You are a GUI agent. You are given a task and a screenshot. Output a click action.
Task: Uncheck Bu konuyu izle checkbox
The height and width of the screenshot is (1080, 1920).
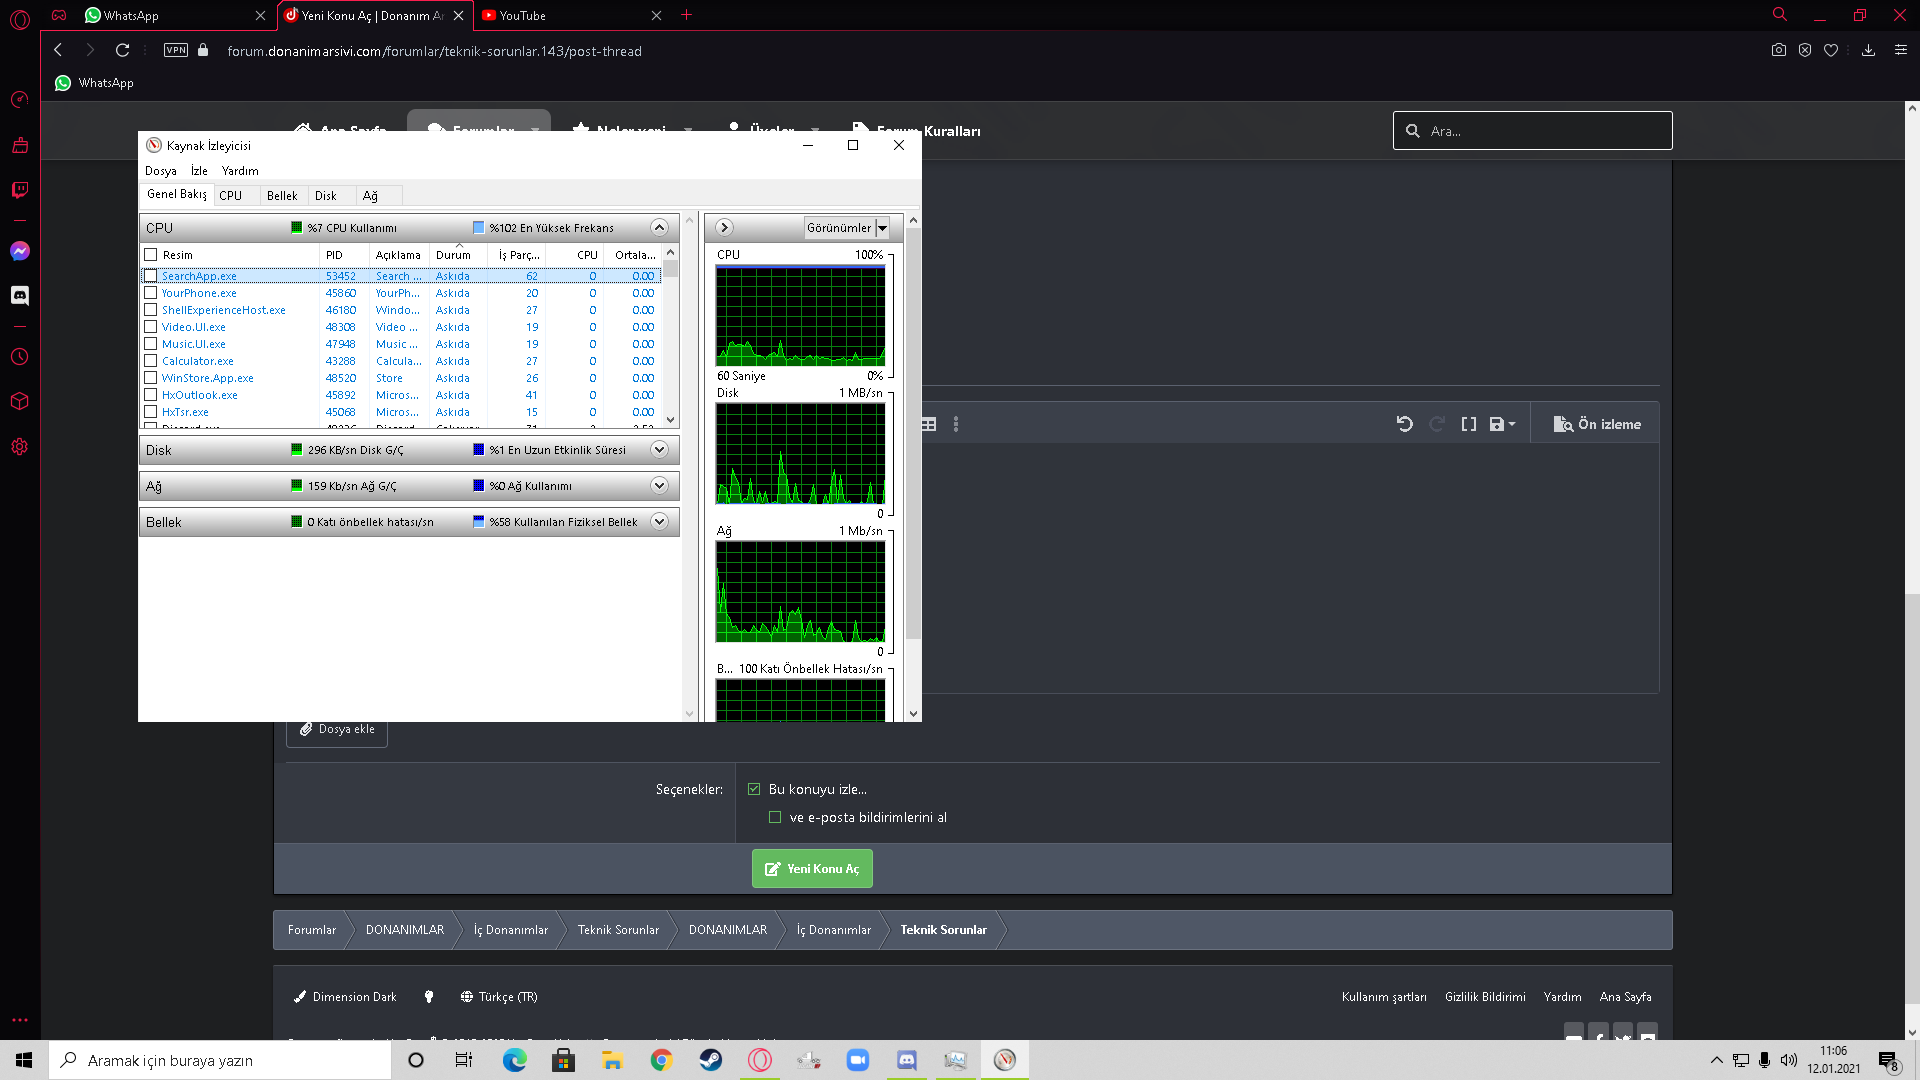click(754, 789)
